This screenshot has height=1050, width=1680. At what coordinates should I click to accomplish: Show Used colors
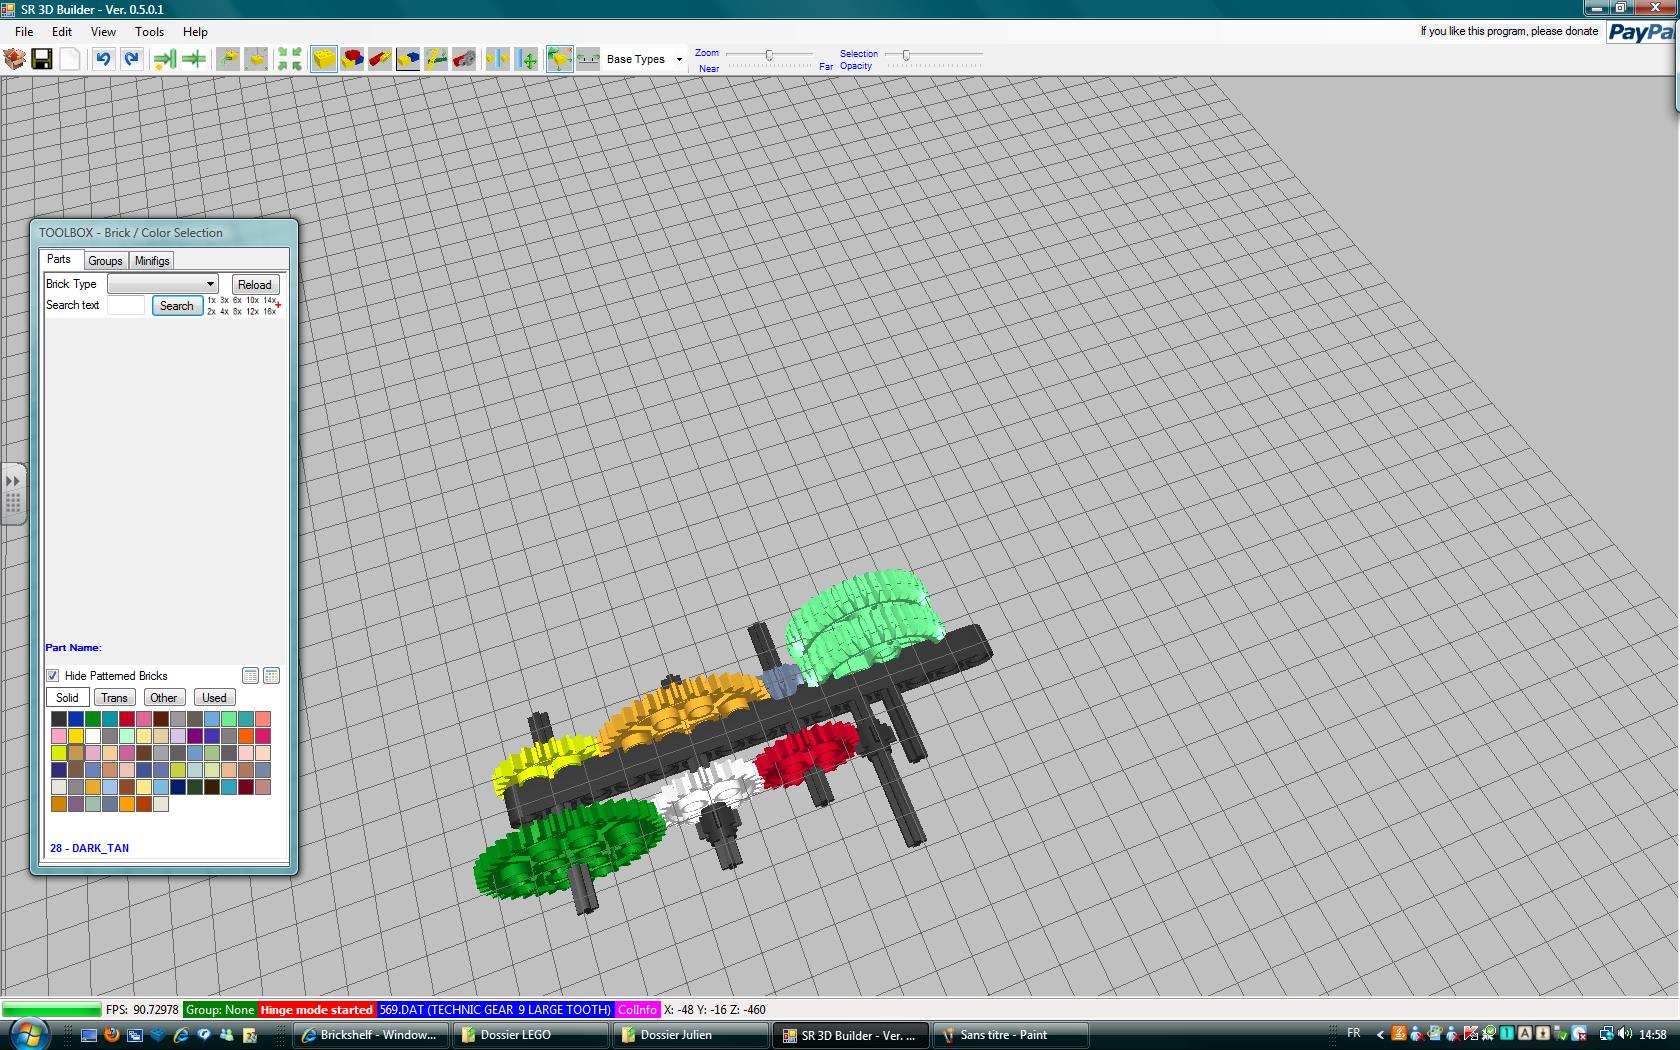click(214, 698)
